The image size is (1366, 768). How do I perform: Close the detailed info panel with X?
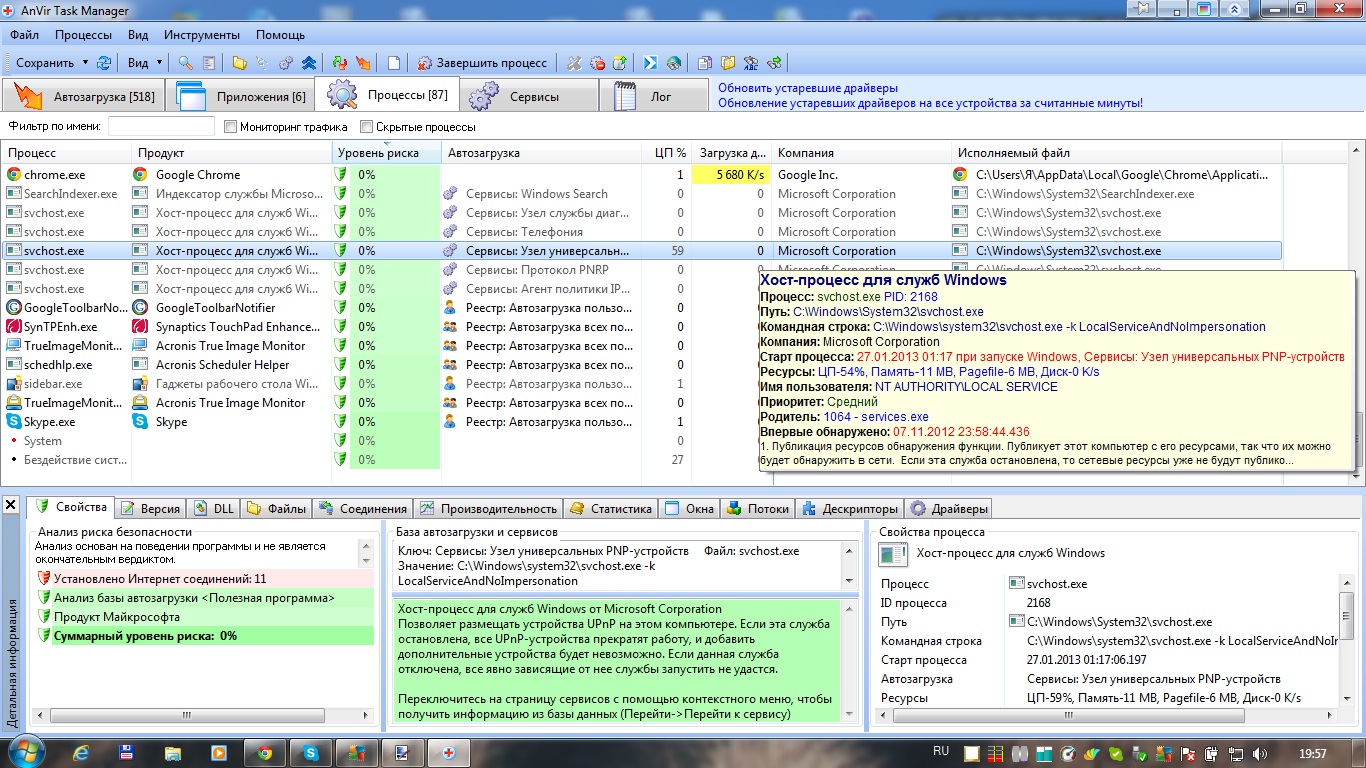click(x=11, y=505)
